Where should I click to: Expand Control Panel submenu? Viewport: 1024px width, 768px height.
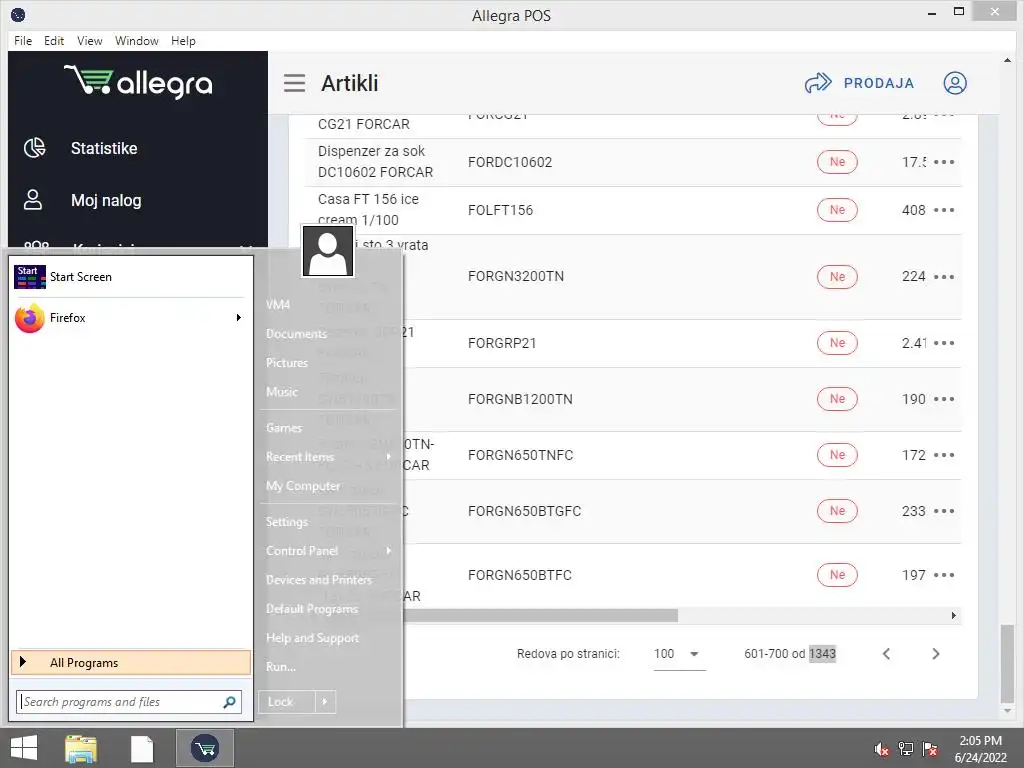[389, 551]
